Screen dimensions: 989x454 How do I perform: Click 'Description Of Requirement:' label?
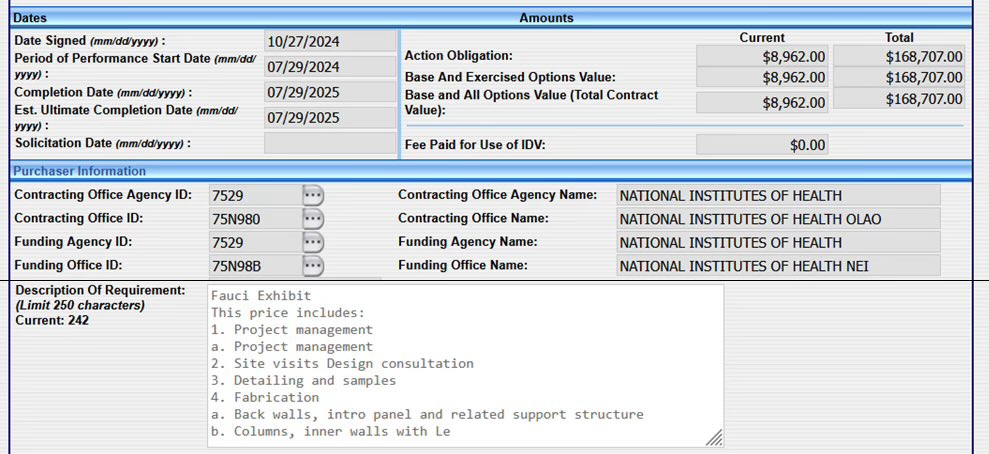tap(100, 290)
